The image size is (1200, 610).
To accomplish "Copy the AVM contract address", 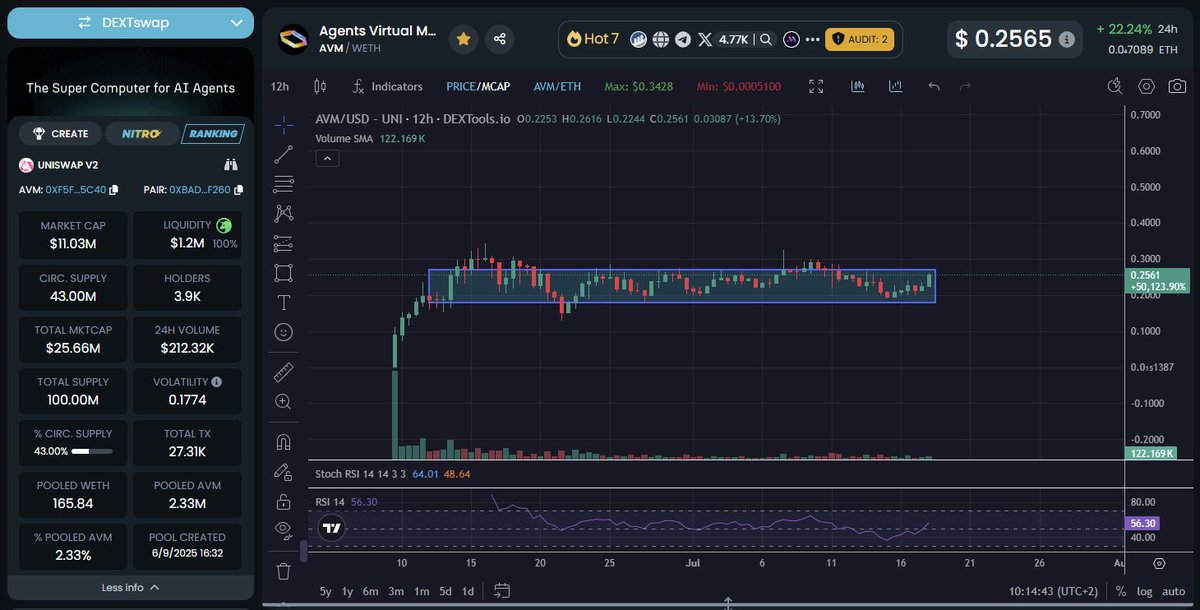I will 113,189.
